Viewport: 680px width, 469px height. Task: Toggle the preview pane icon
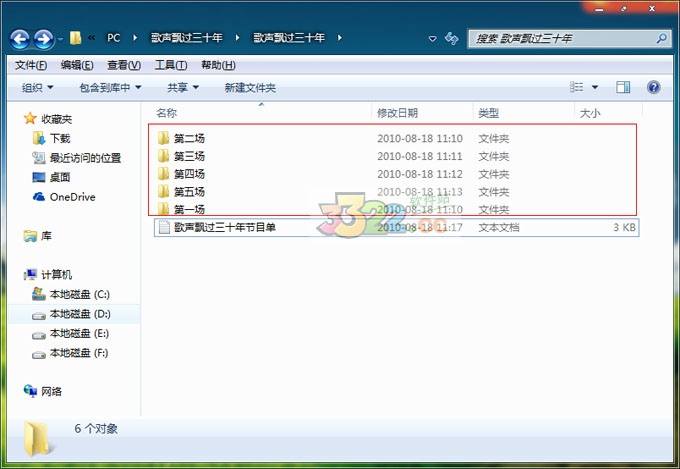pos(623,87)
